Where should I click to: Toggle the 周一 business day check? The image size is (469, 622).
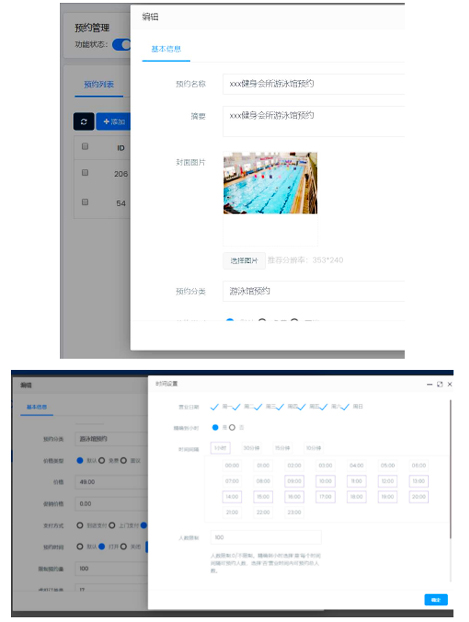tap(215, 407)
